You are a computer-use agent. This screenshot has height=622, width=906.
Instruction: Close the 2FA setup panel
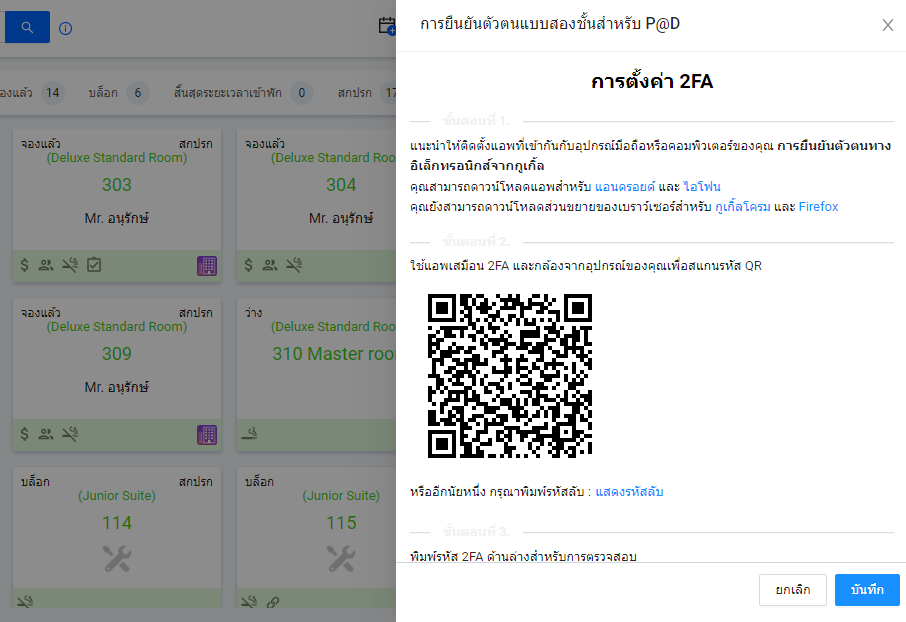tap(888, 25)
